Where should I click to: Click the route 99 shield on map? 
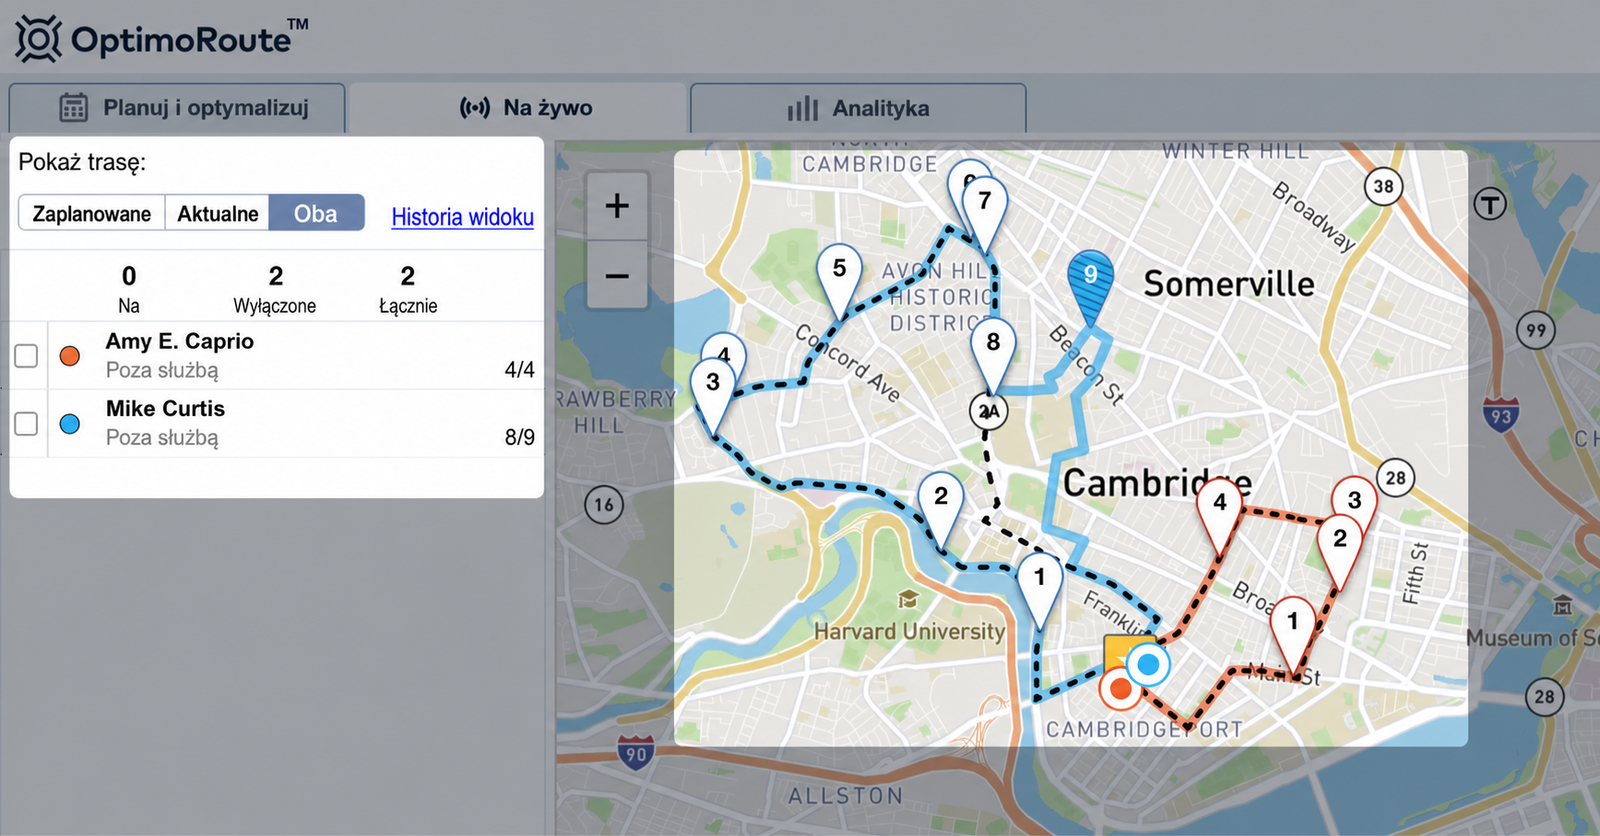(x=1536, y=330)
